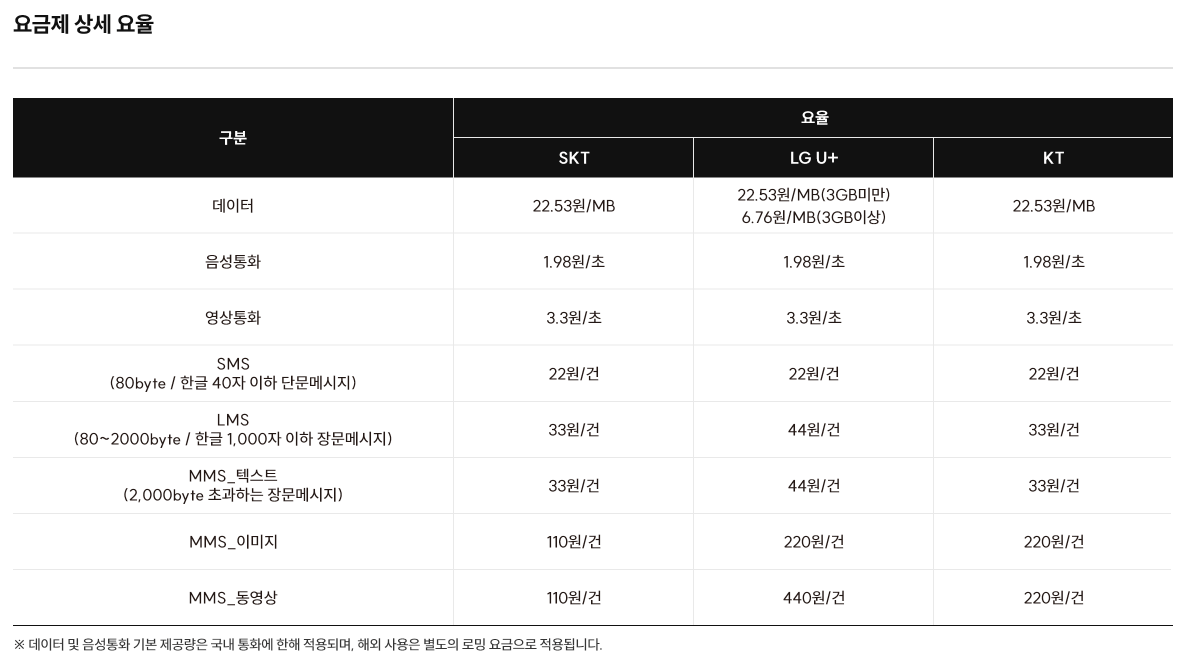Select the 요율 header cell
The height and width of the screenshot is (652, 1186).
click(813, 117)
